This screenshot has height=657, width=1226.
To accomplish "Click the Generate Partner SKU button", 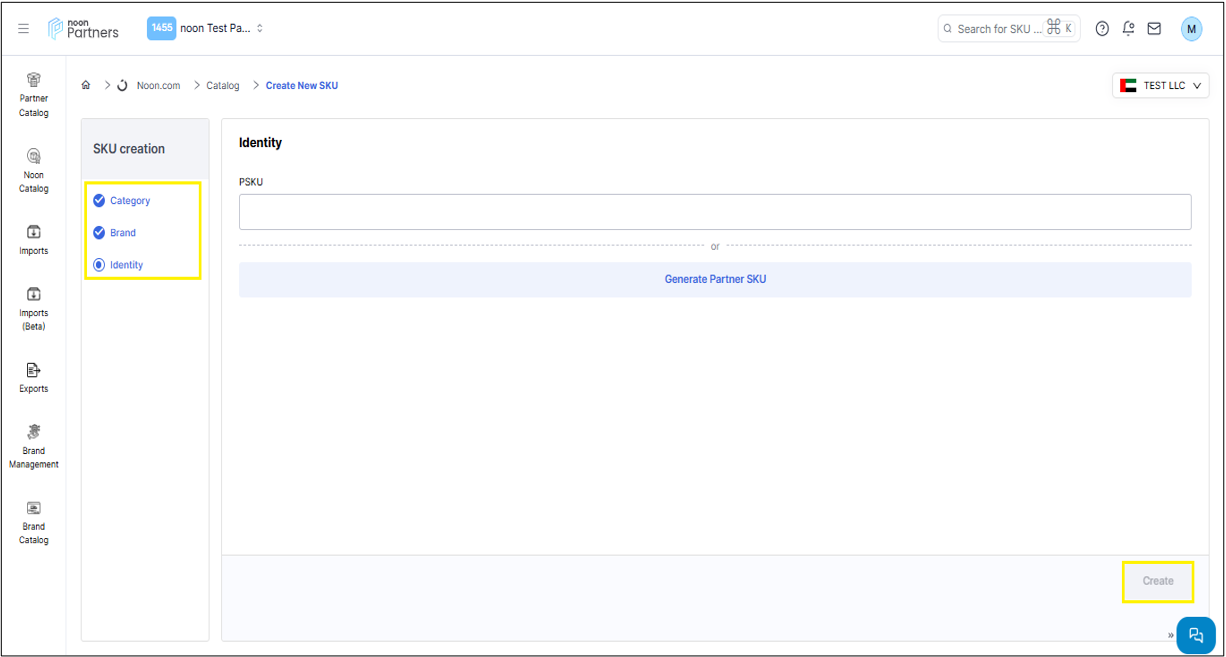I will click(x=715, y=280).
